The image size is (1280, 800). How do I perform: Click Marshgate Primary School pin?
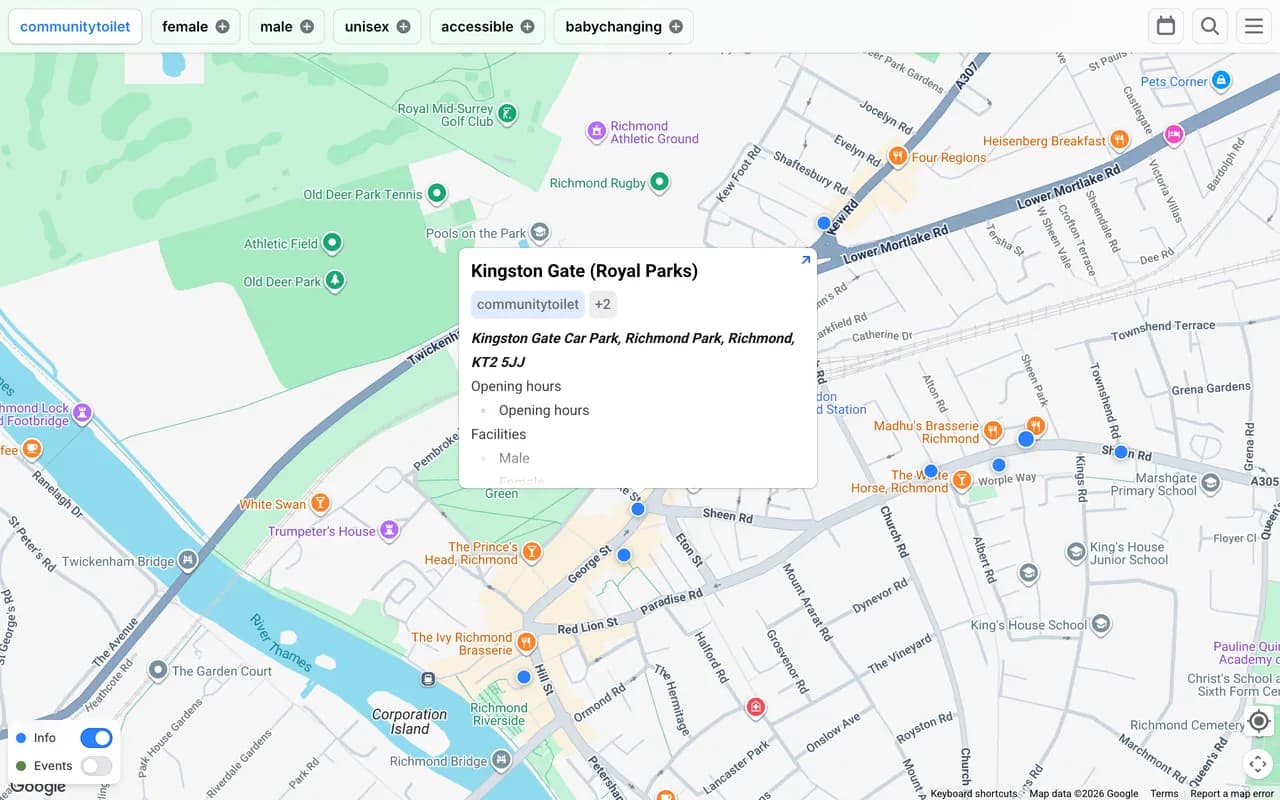tap(1211, 484)
